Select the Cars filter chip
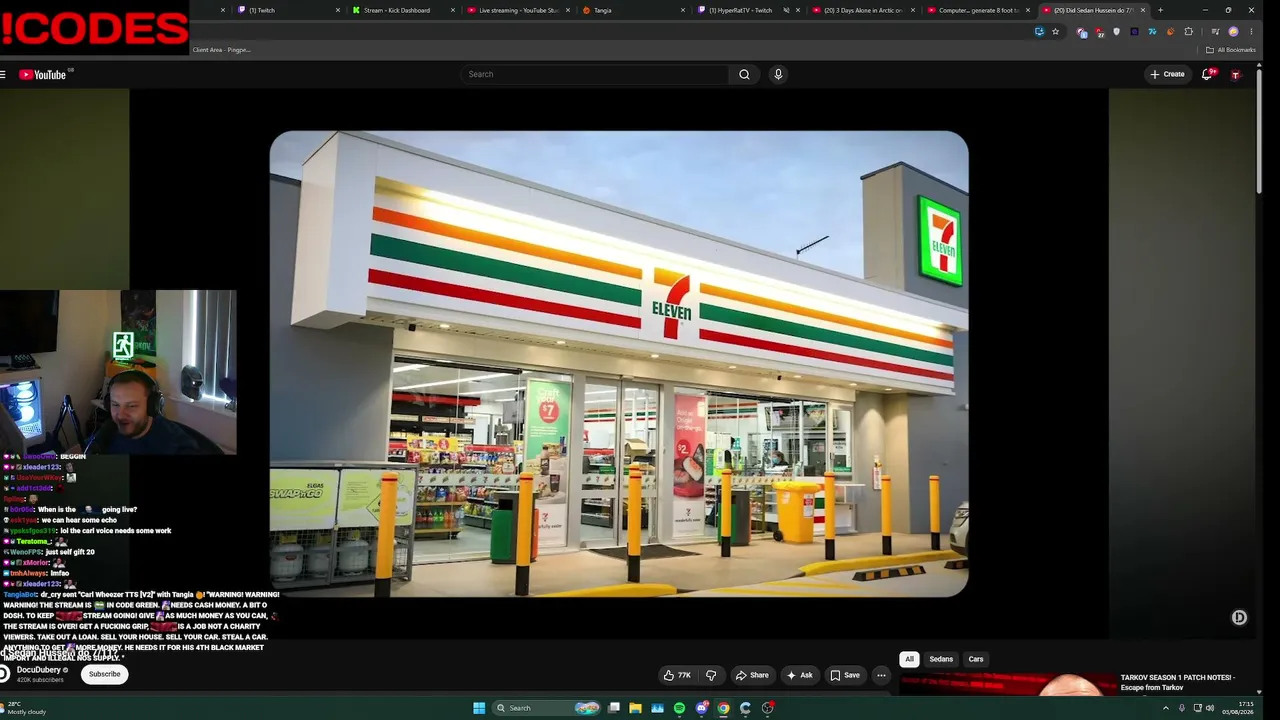 pos(976,659)
